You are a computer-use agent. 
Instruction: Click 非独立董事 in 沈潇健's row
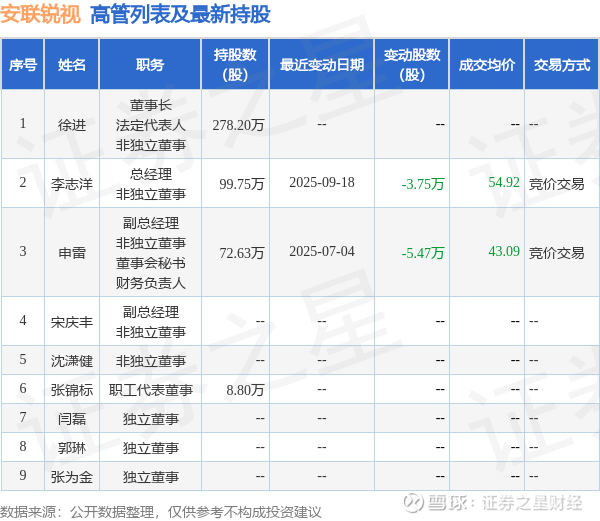[151, 361]
